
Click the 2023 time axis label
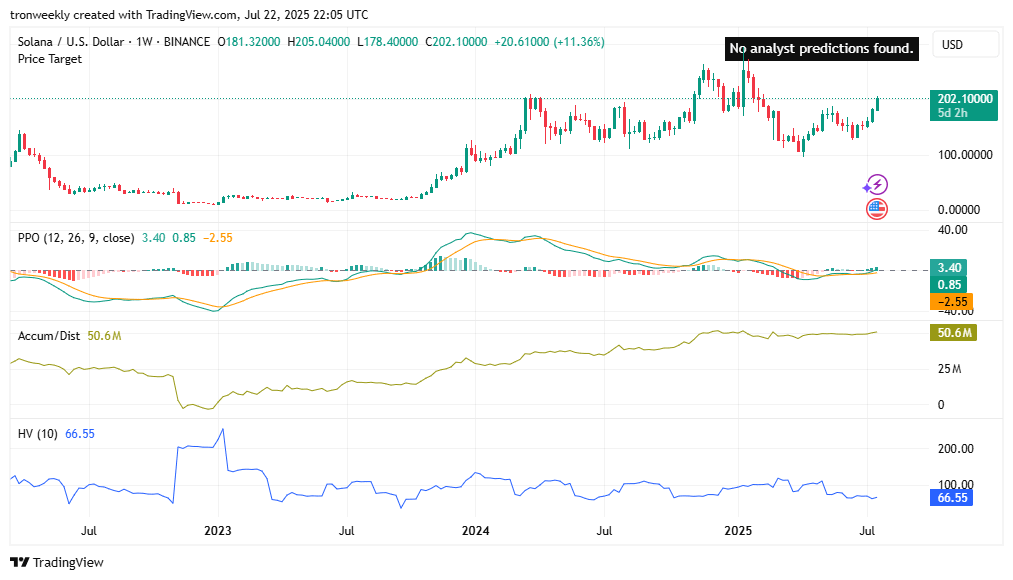pos(218,531)
